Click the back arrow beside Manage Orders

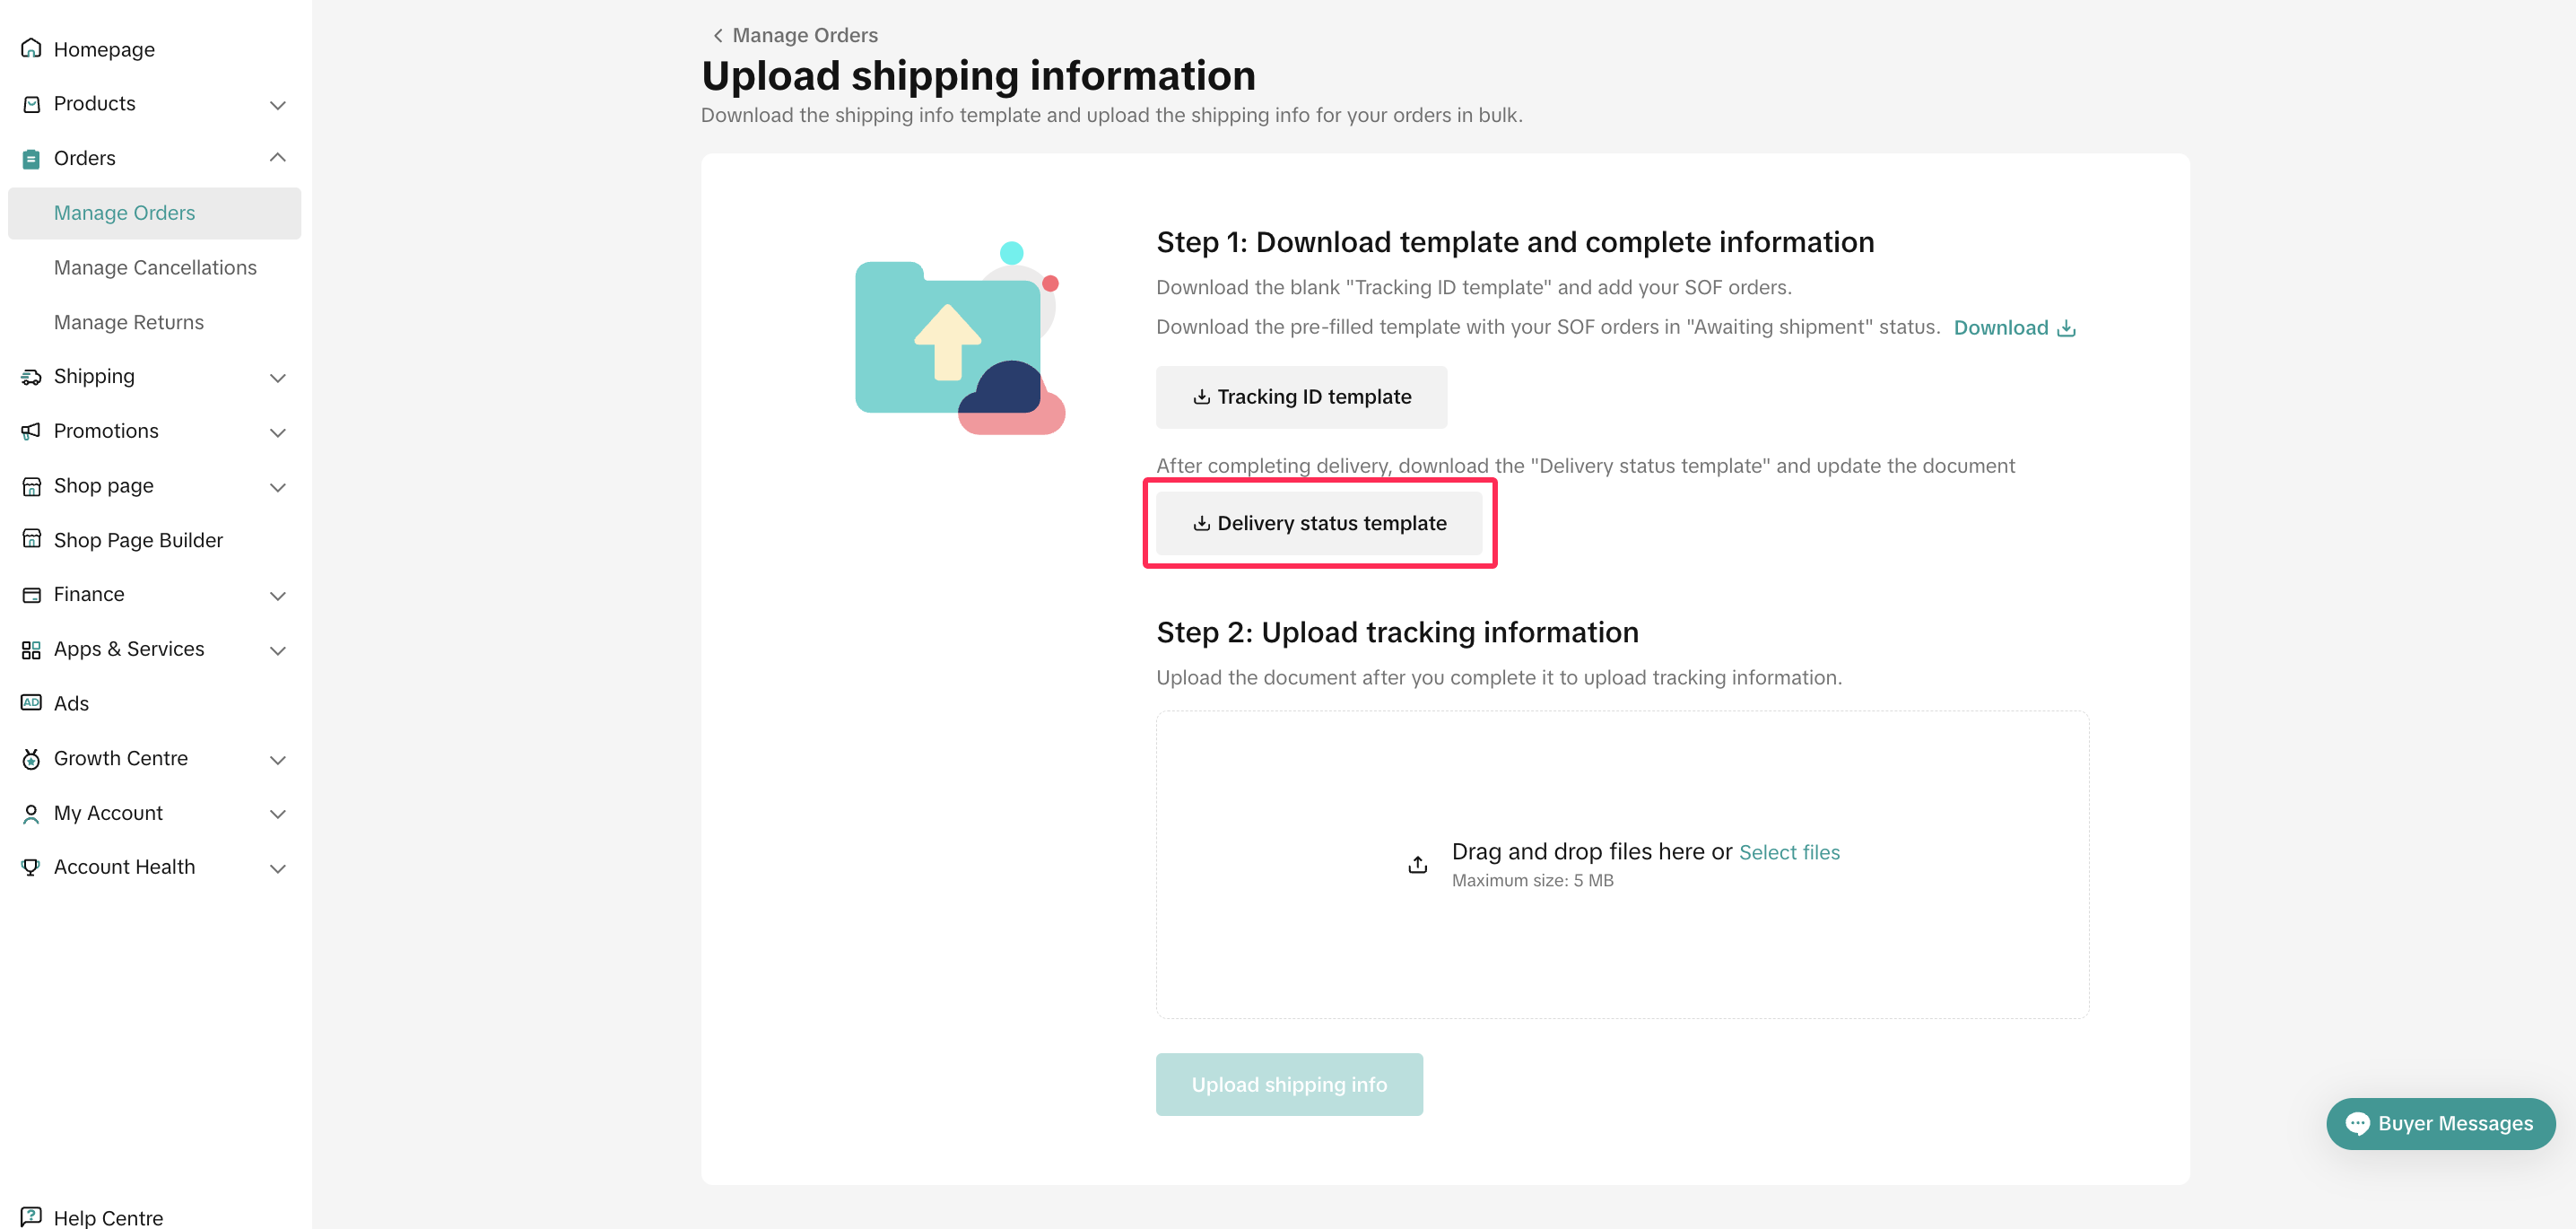point(717,35)
